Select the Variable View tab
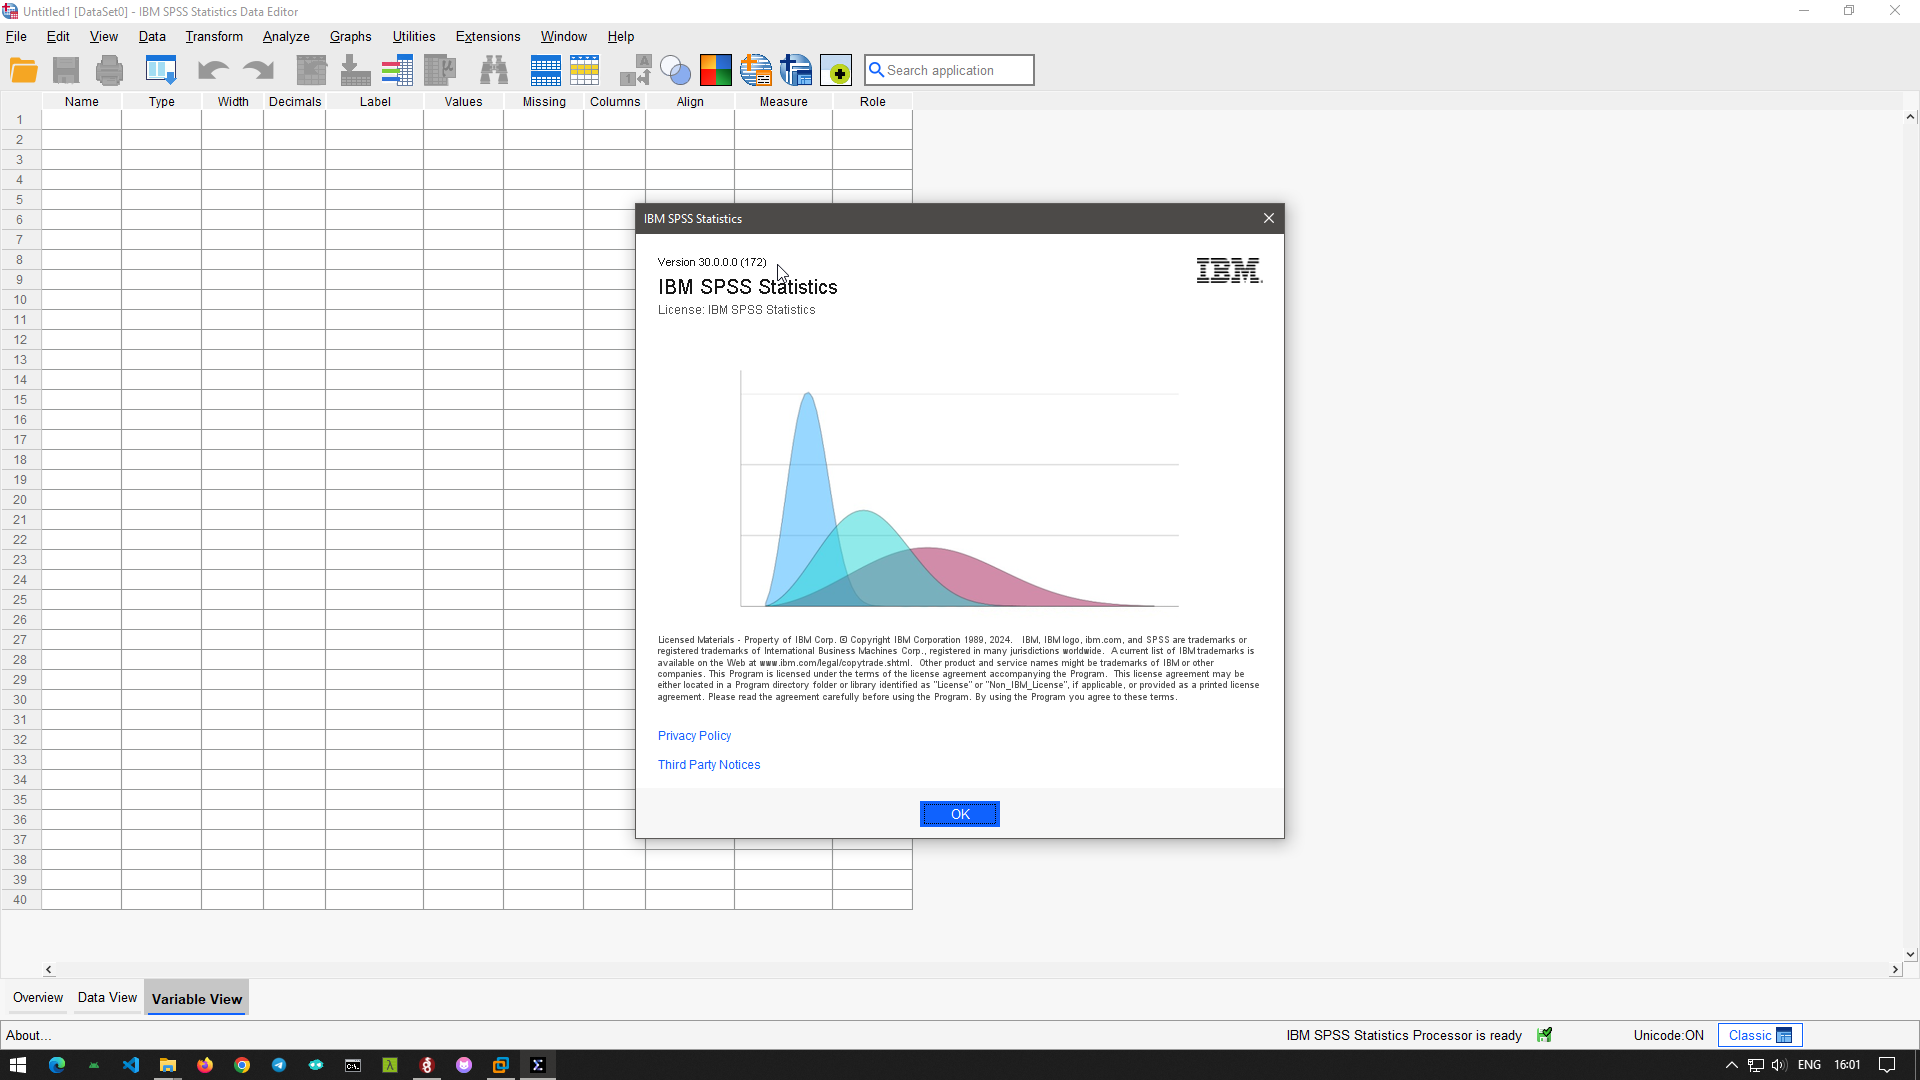 (x=197, y=998)
